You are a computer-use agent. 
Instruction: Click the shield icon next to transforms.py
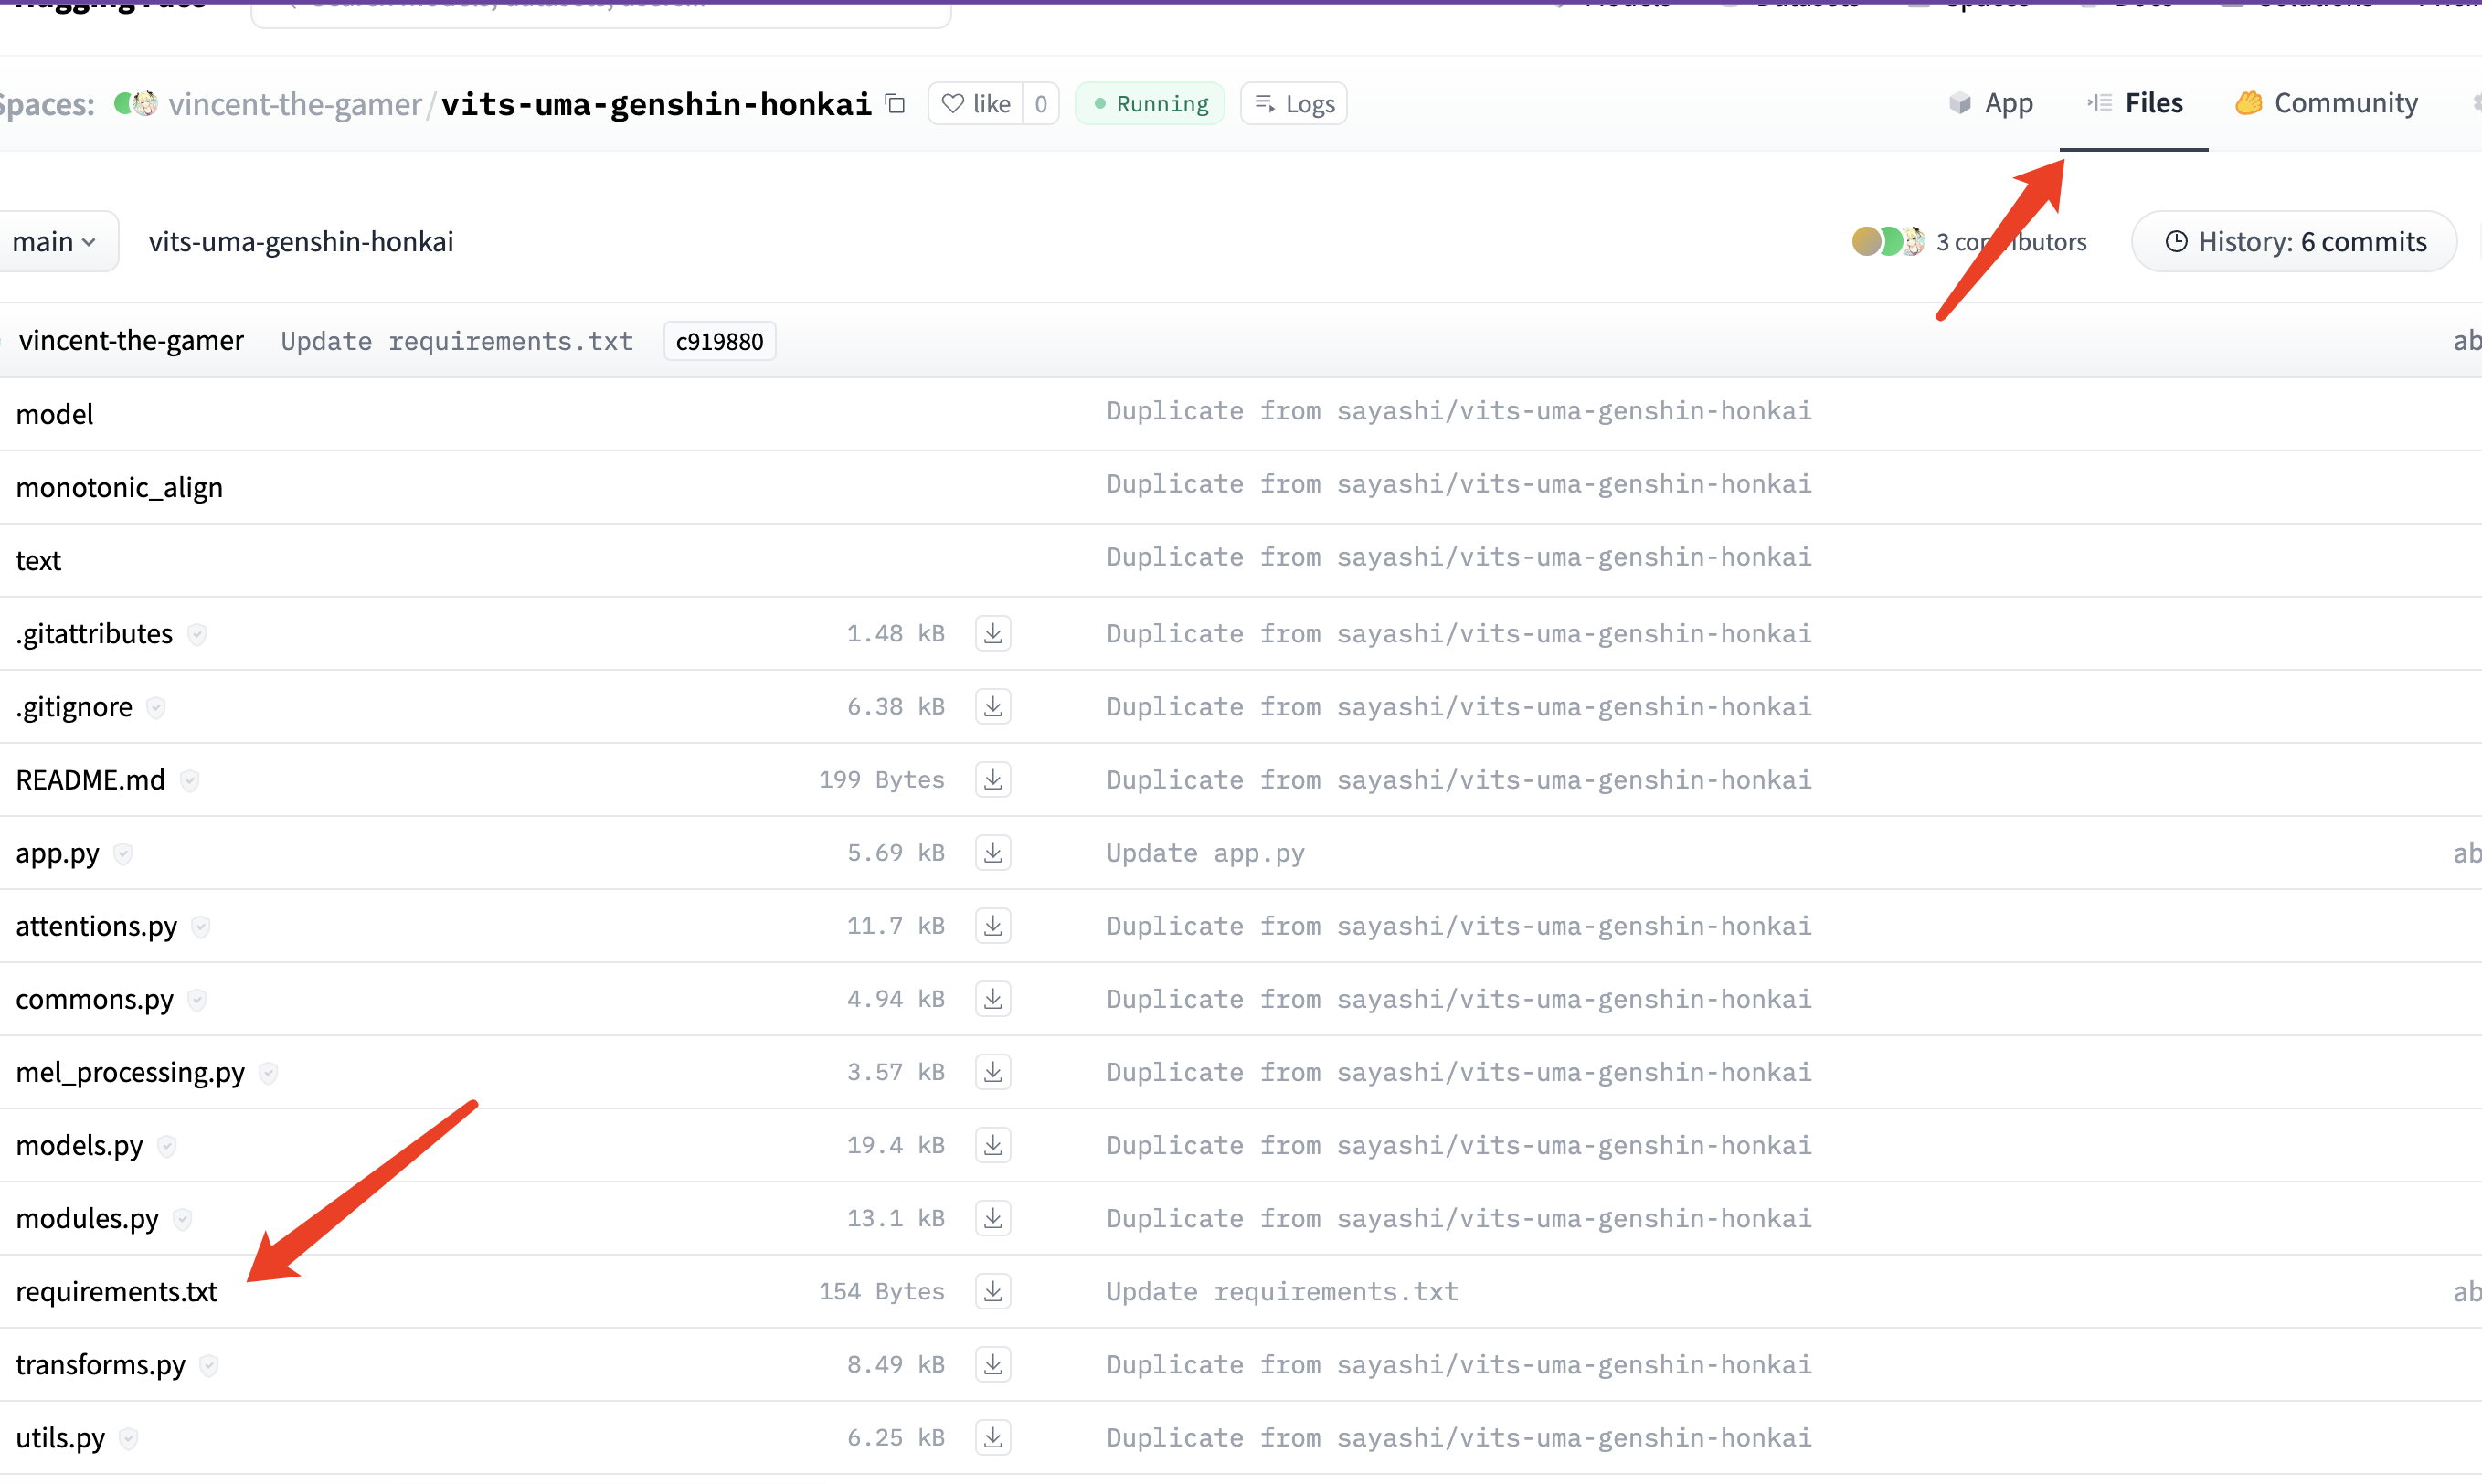pyautogui.click(x=209, y=1365)
